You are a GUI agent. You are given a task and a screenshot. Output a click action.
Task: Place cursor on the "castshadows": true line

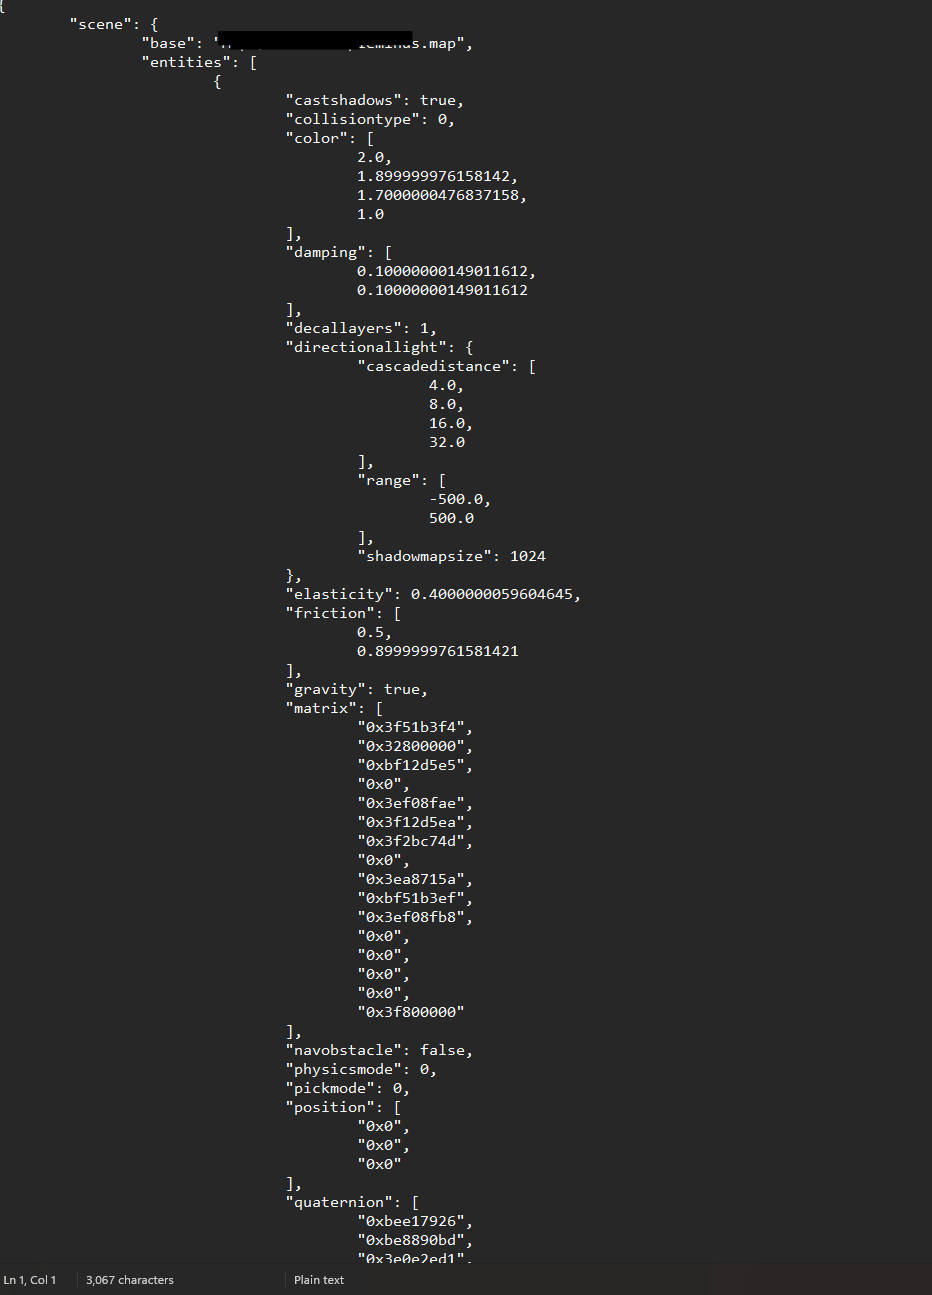375,100
